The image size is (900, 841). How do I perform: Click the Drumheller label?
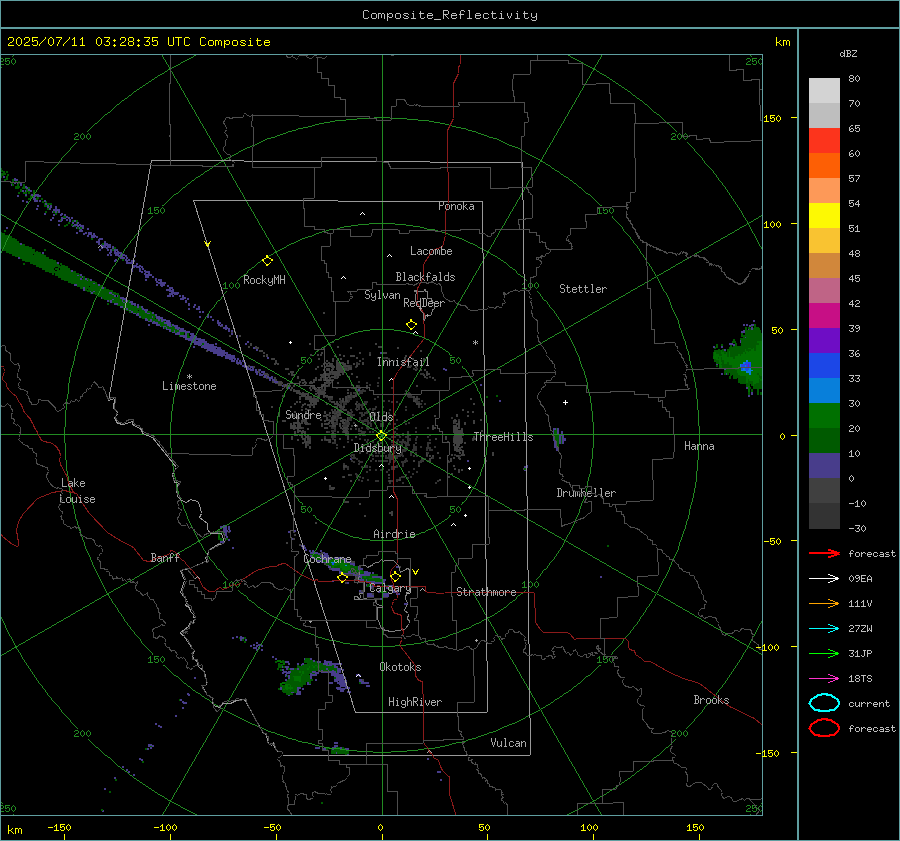click(586, 493)
